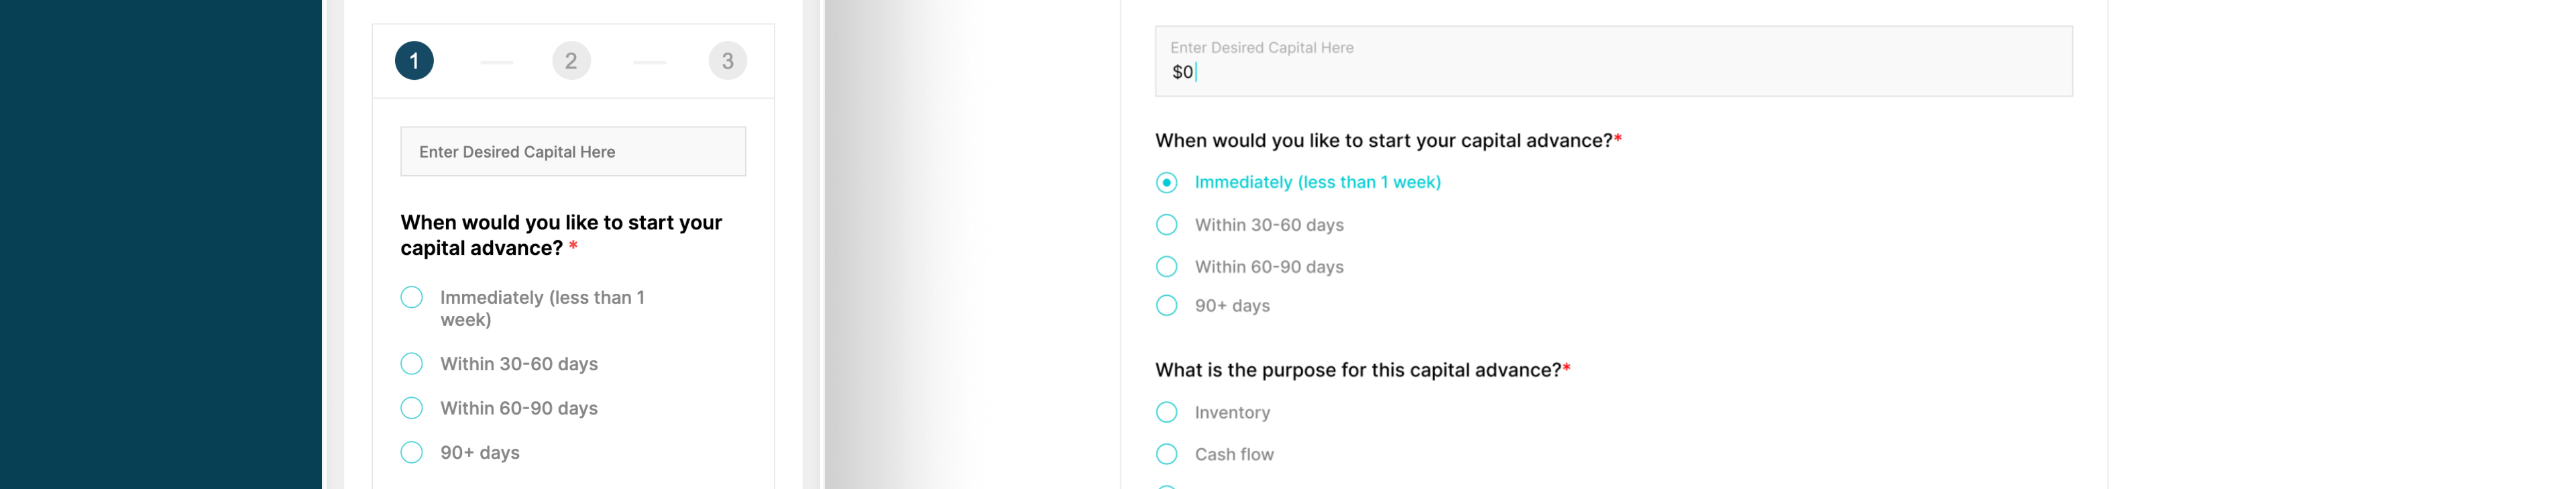Pick 'Within 60-90 days' in the wide form

click(1166, 267)
